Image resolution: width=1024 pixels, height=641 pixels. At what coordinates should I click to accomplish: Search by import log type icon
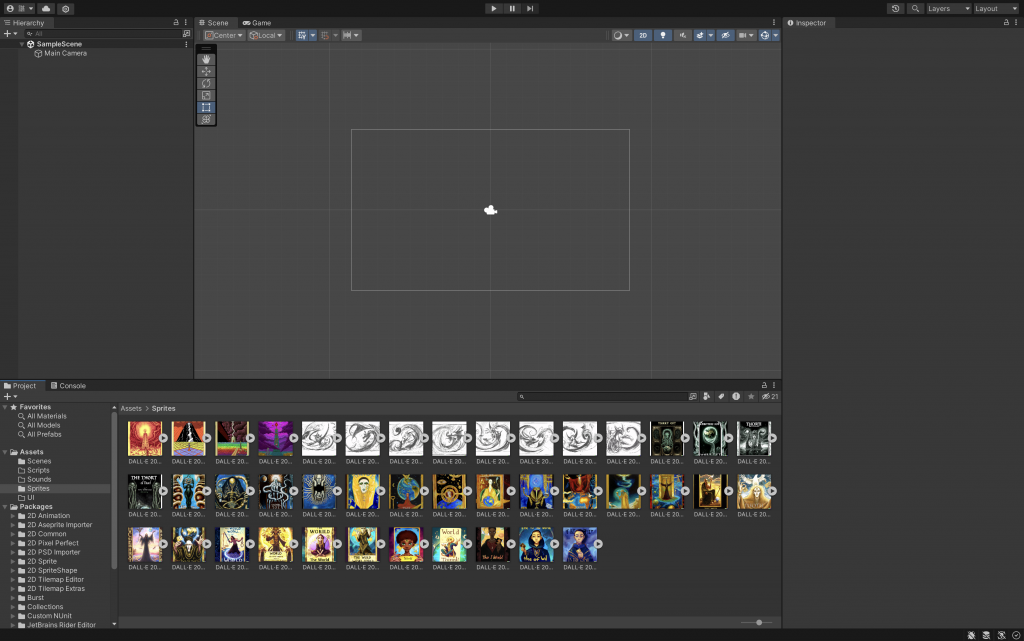(x=736, y=396)
